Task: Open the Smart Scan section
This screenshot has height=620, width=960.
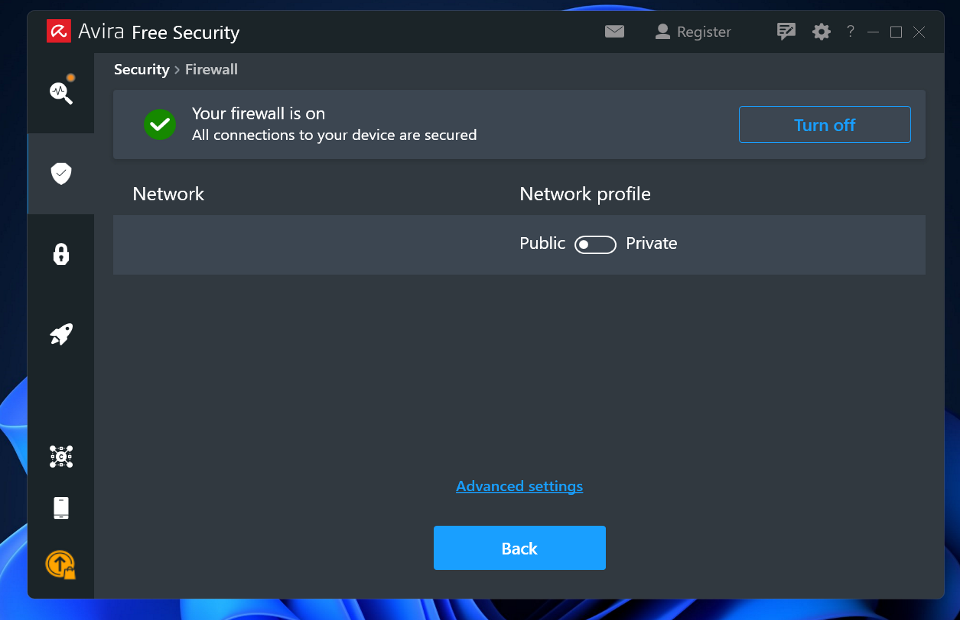Action: pyautogui.click(x=60, y=92)
